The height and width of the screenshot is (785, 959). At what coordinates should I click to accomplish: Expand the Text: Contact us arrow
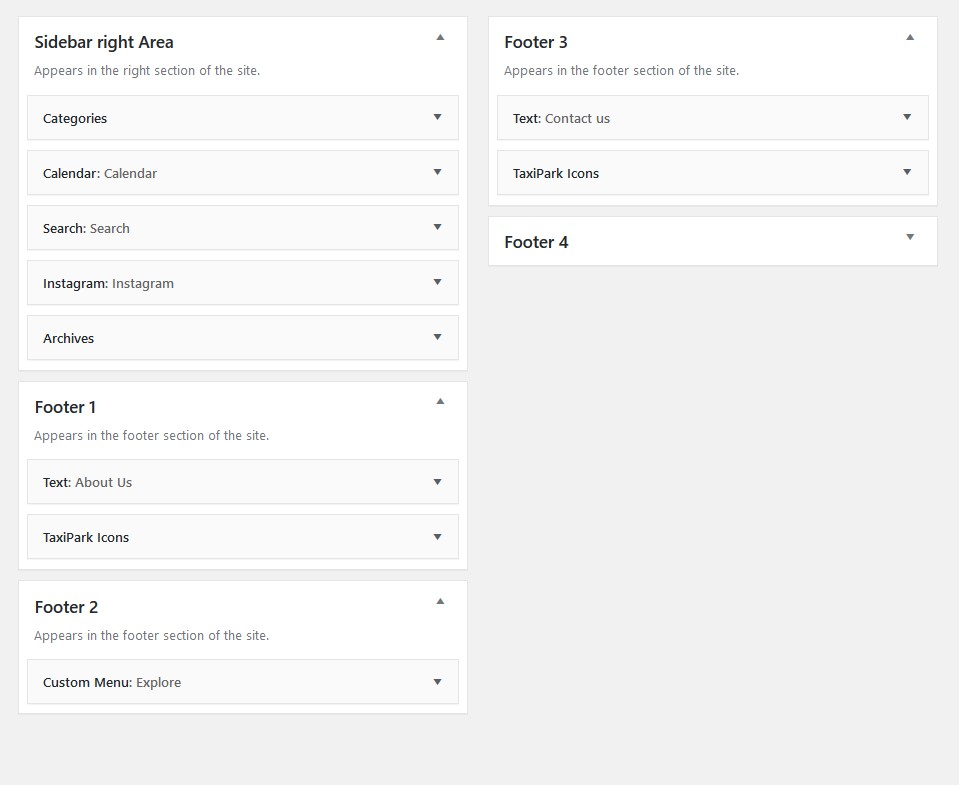tap(907, 117)
